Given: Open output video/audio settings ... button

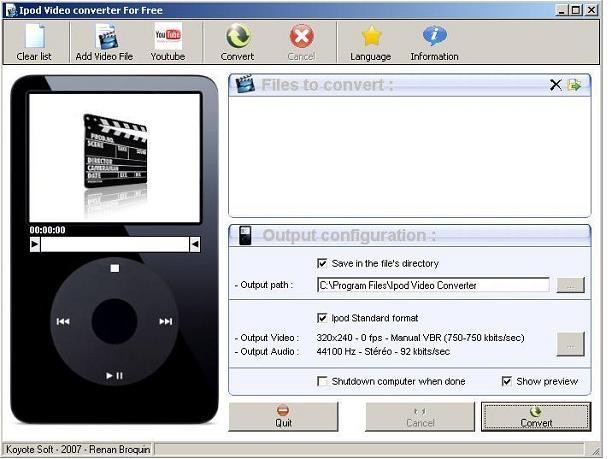Looking at the screenshot, I should pos(570,344).
